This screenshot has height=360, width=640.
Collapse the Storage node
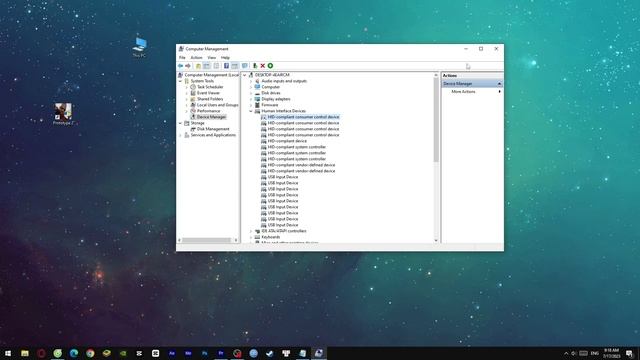point(180,123)
